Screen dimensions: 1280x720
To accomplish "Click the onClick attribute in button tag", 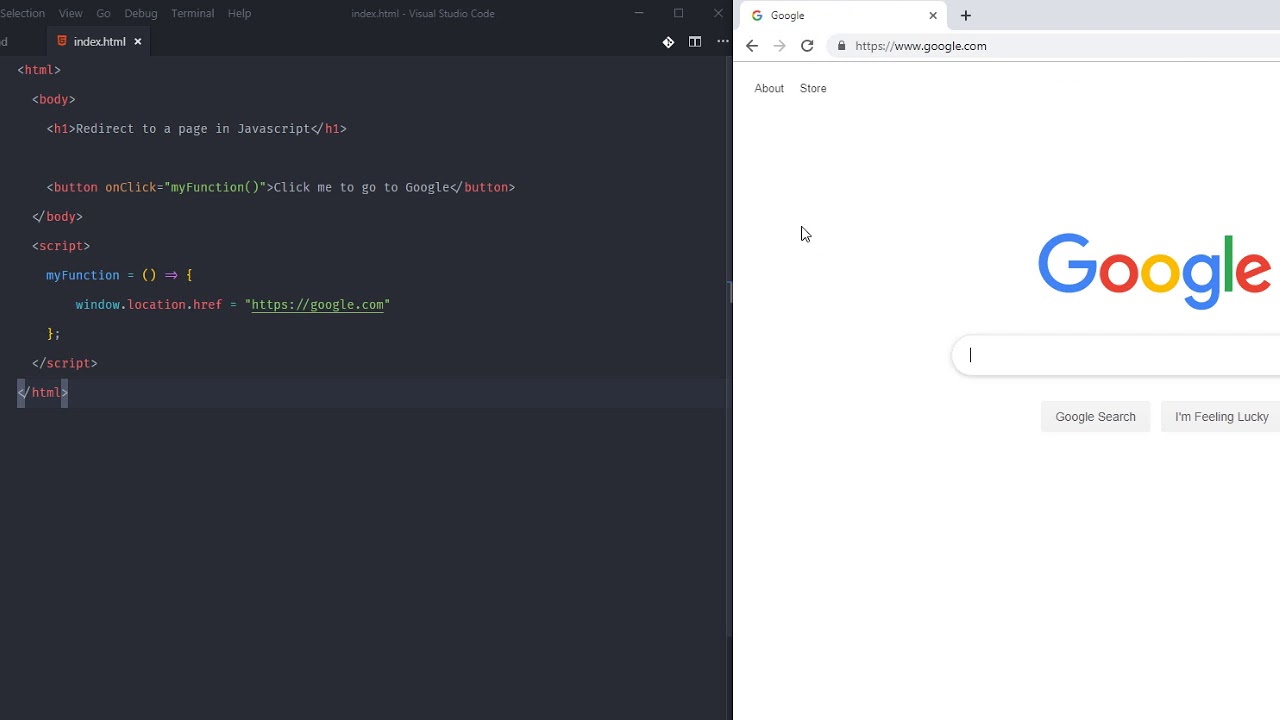I will pos(131,187).
